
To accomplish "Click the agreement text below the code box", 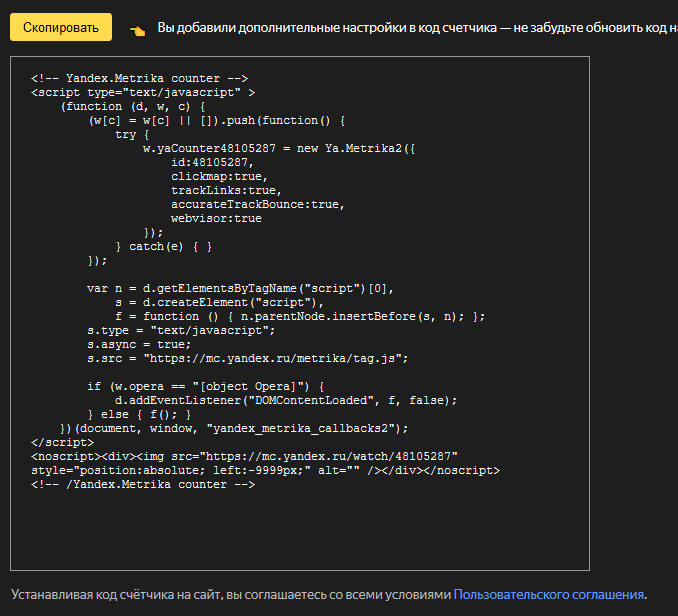I will 230,594.
